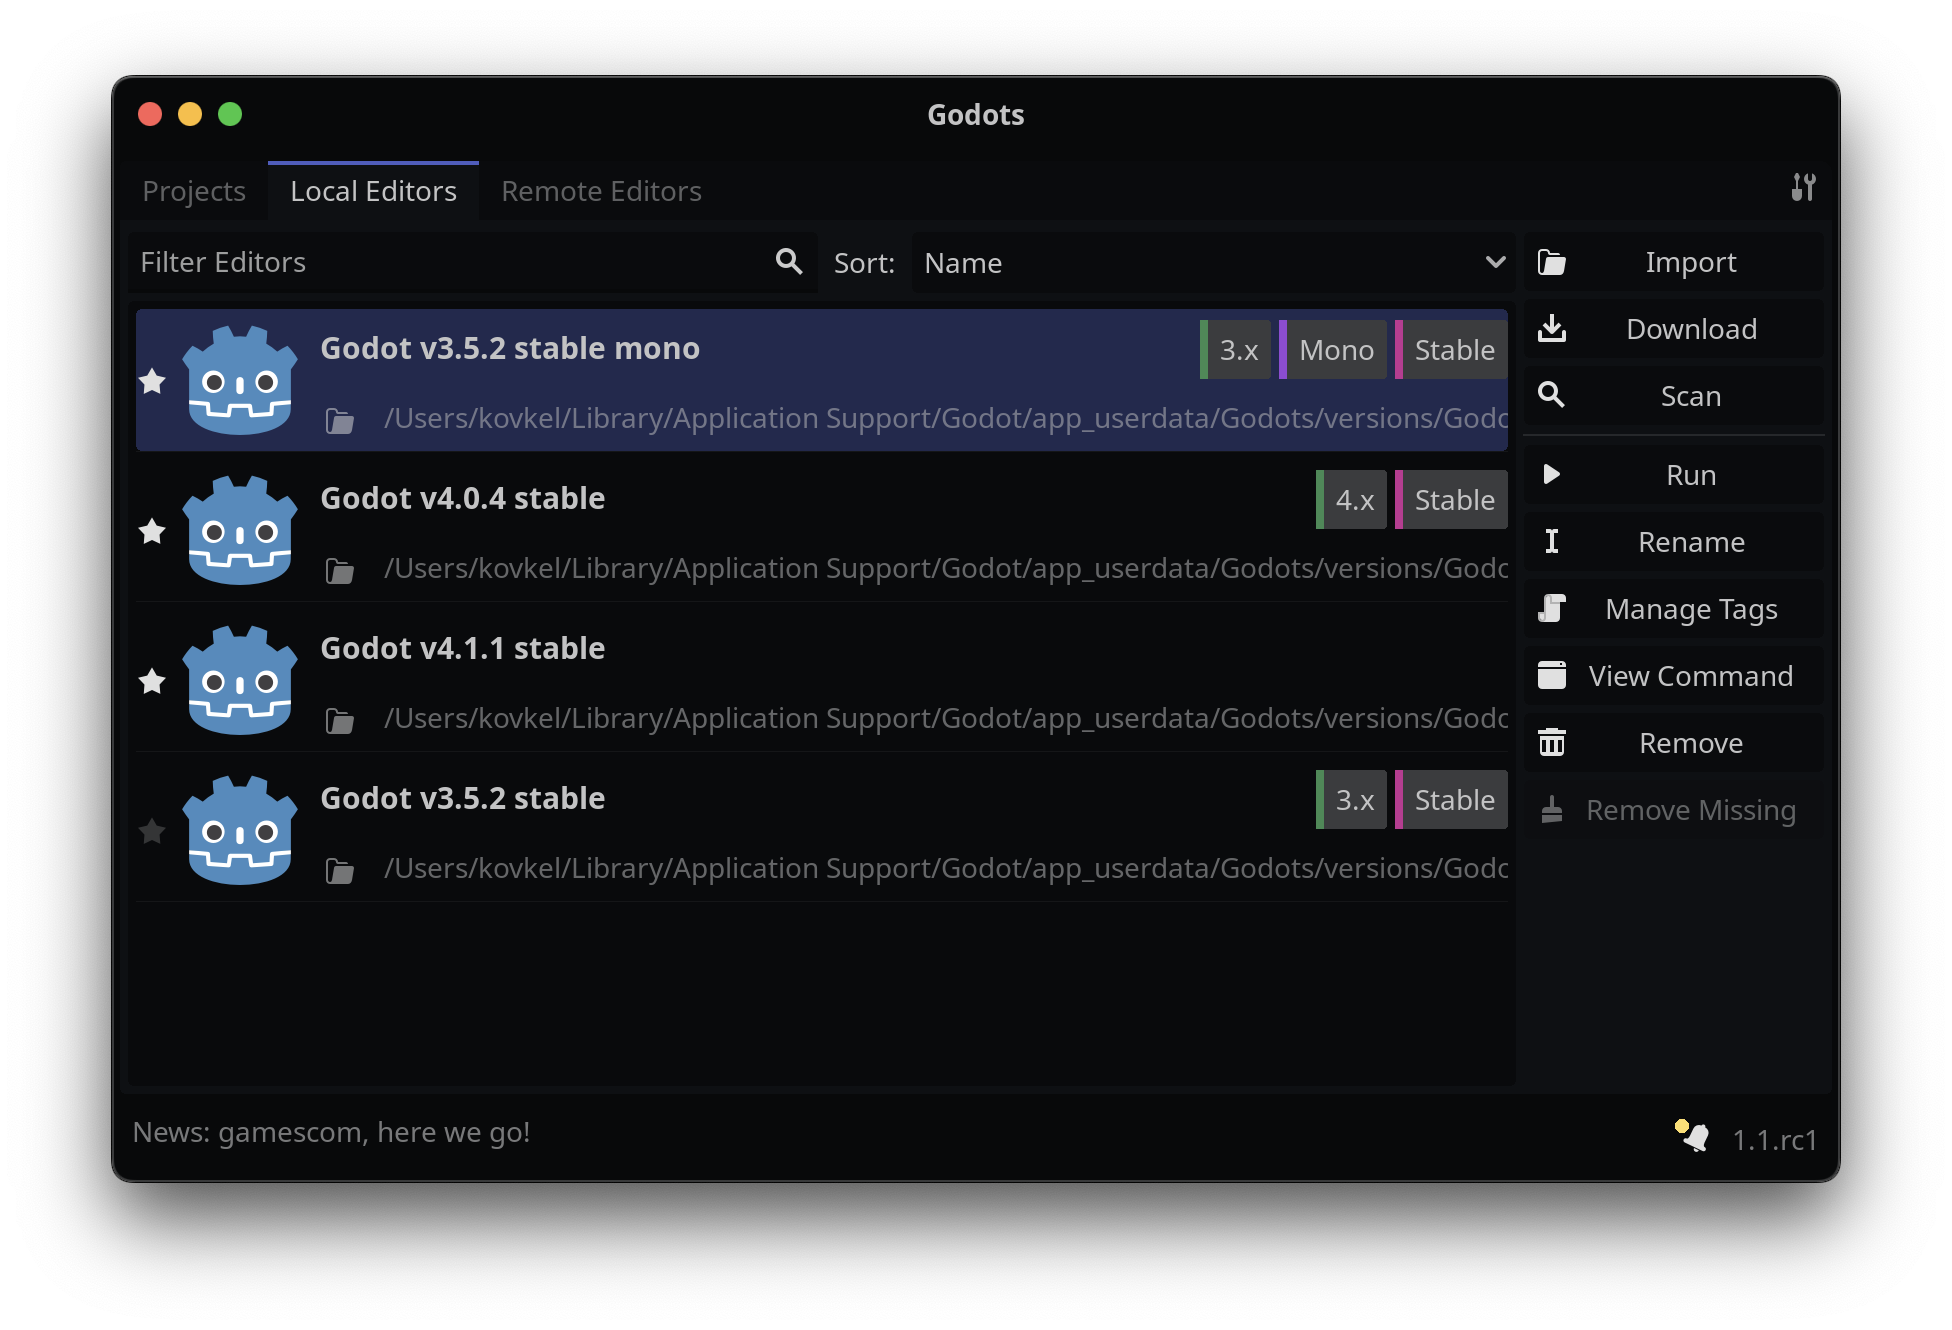Open folder of Godot v3.5.2 stable
The height and width of the screenshot is (1330, 1952).
pyautogui.click(x=340, y=871)
